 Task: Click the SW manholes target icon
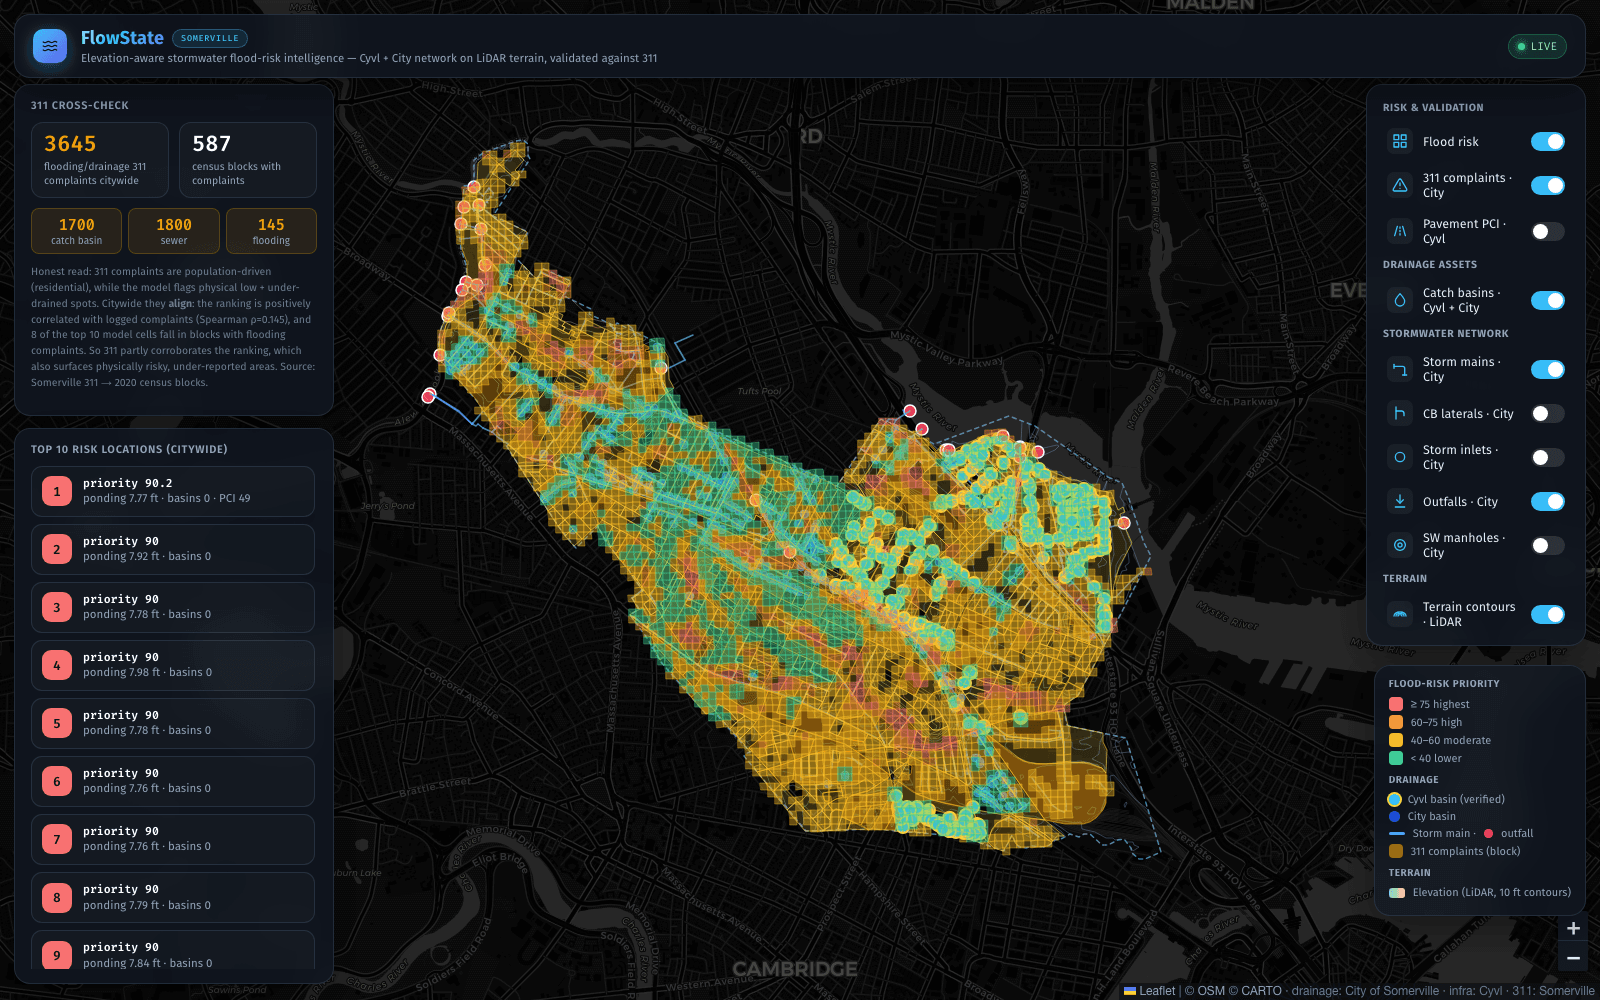tap(1400, 545)
